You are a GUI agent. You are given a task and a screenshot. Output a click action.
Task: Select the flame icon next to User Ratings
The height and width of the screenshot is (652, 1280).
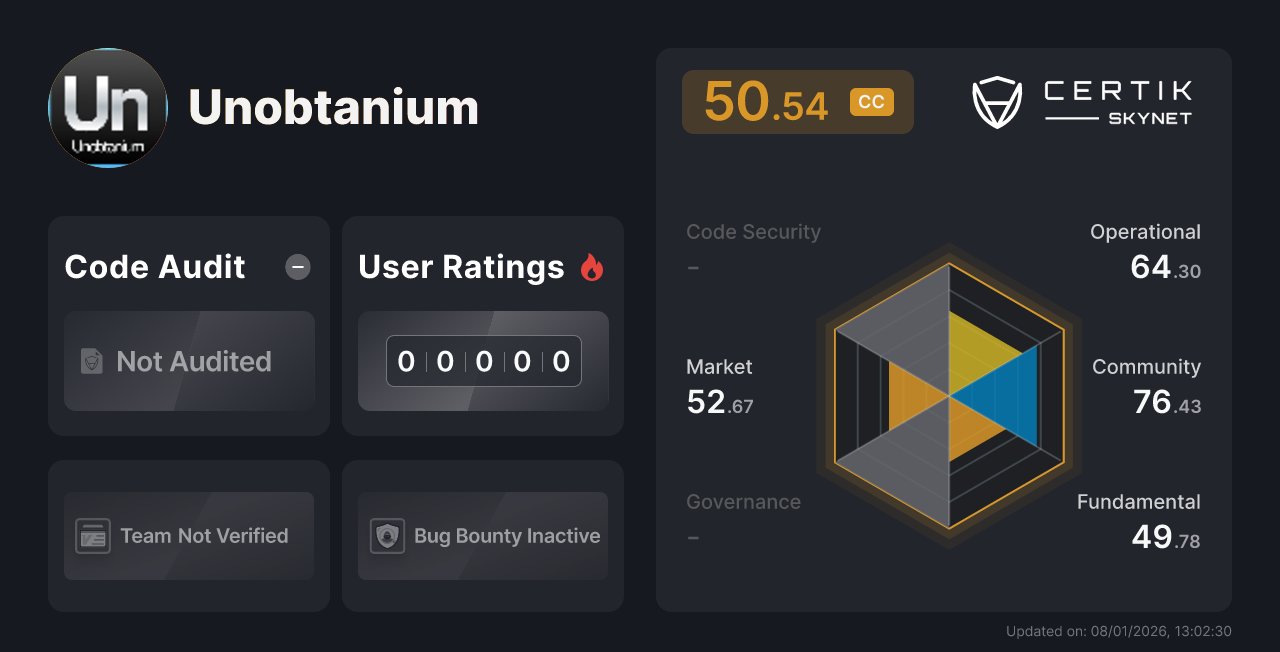coord(592,266)
